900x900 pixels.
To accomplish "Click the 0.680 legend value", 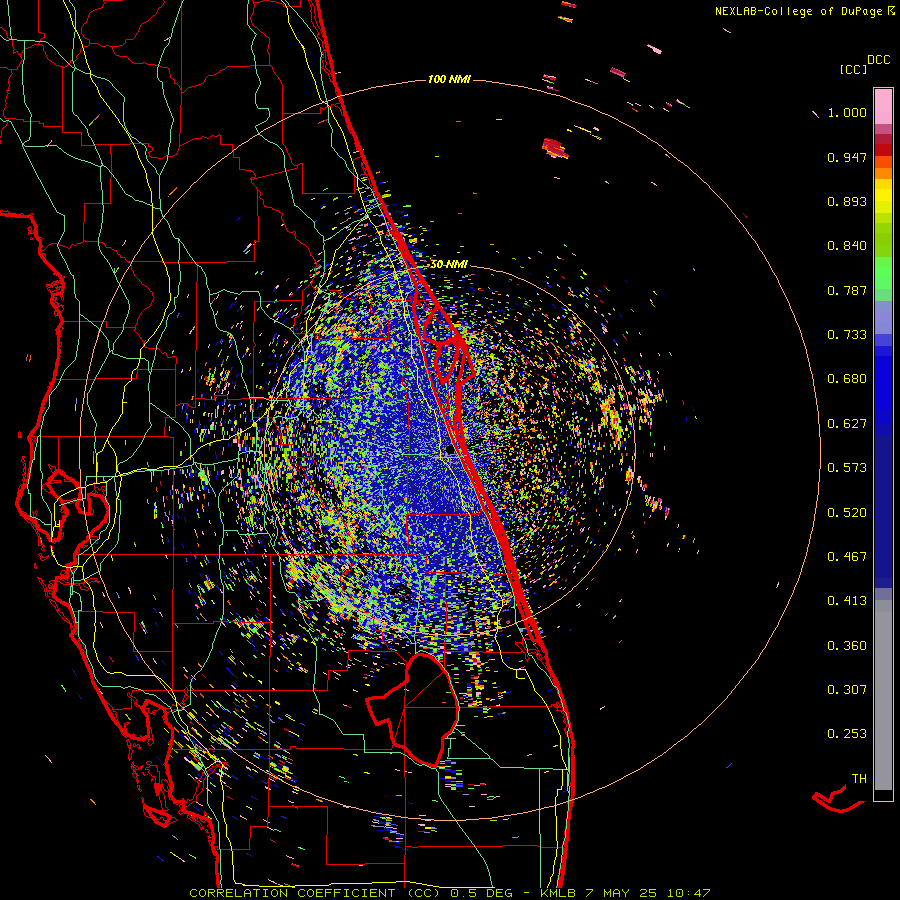I will [847, 379].
